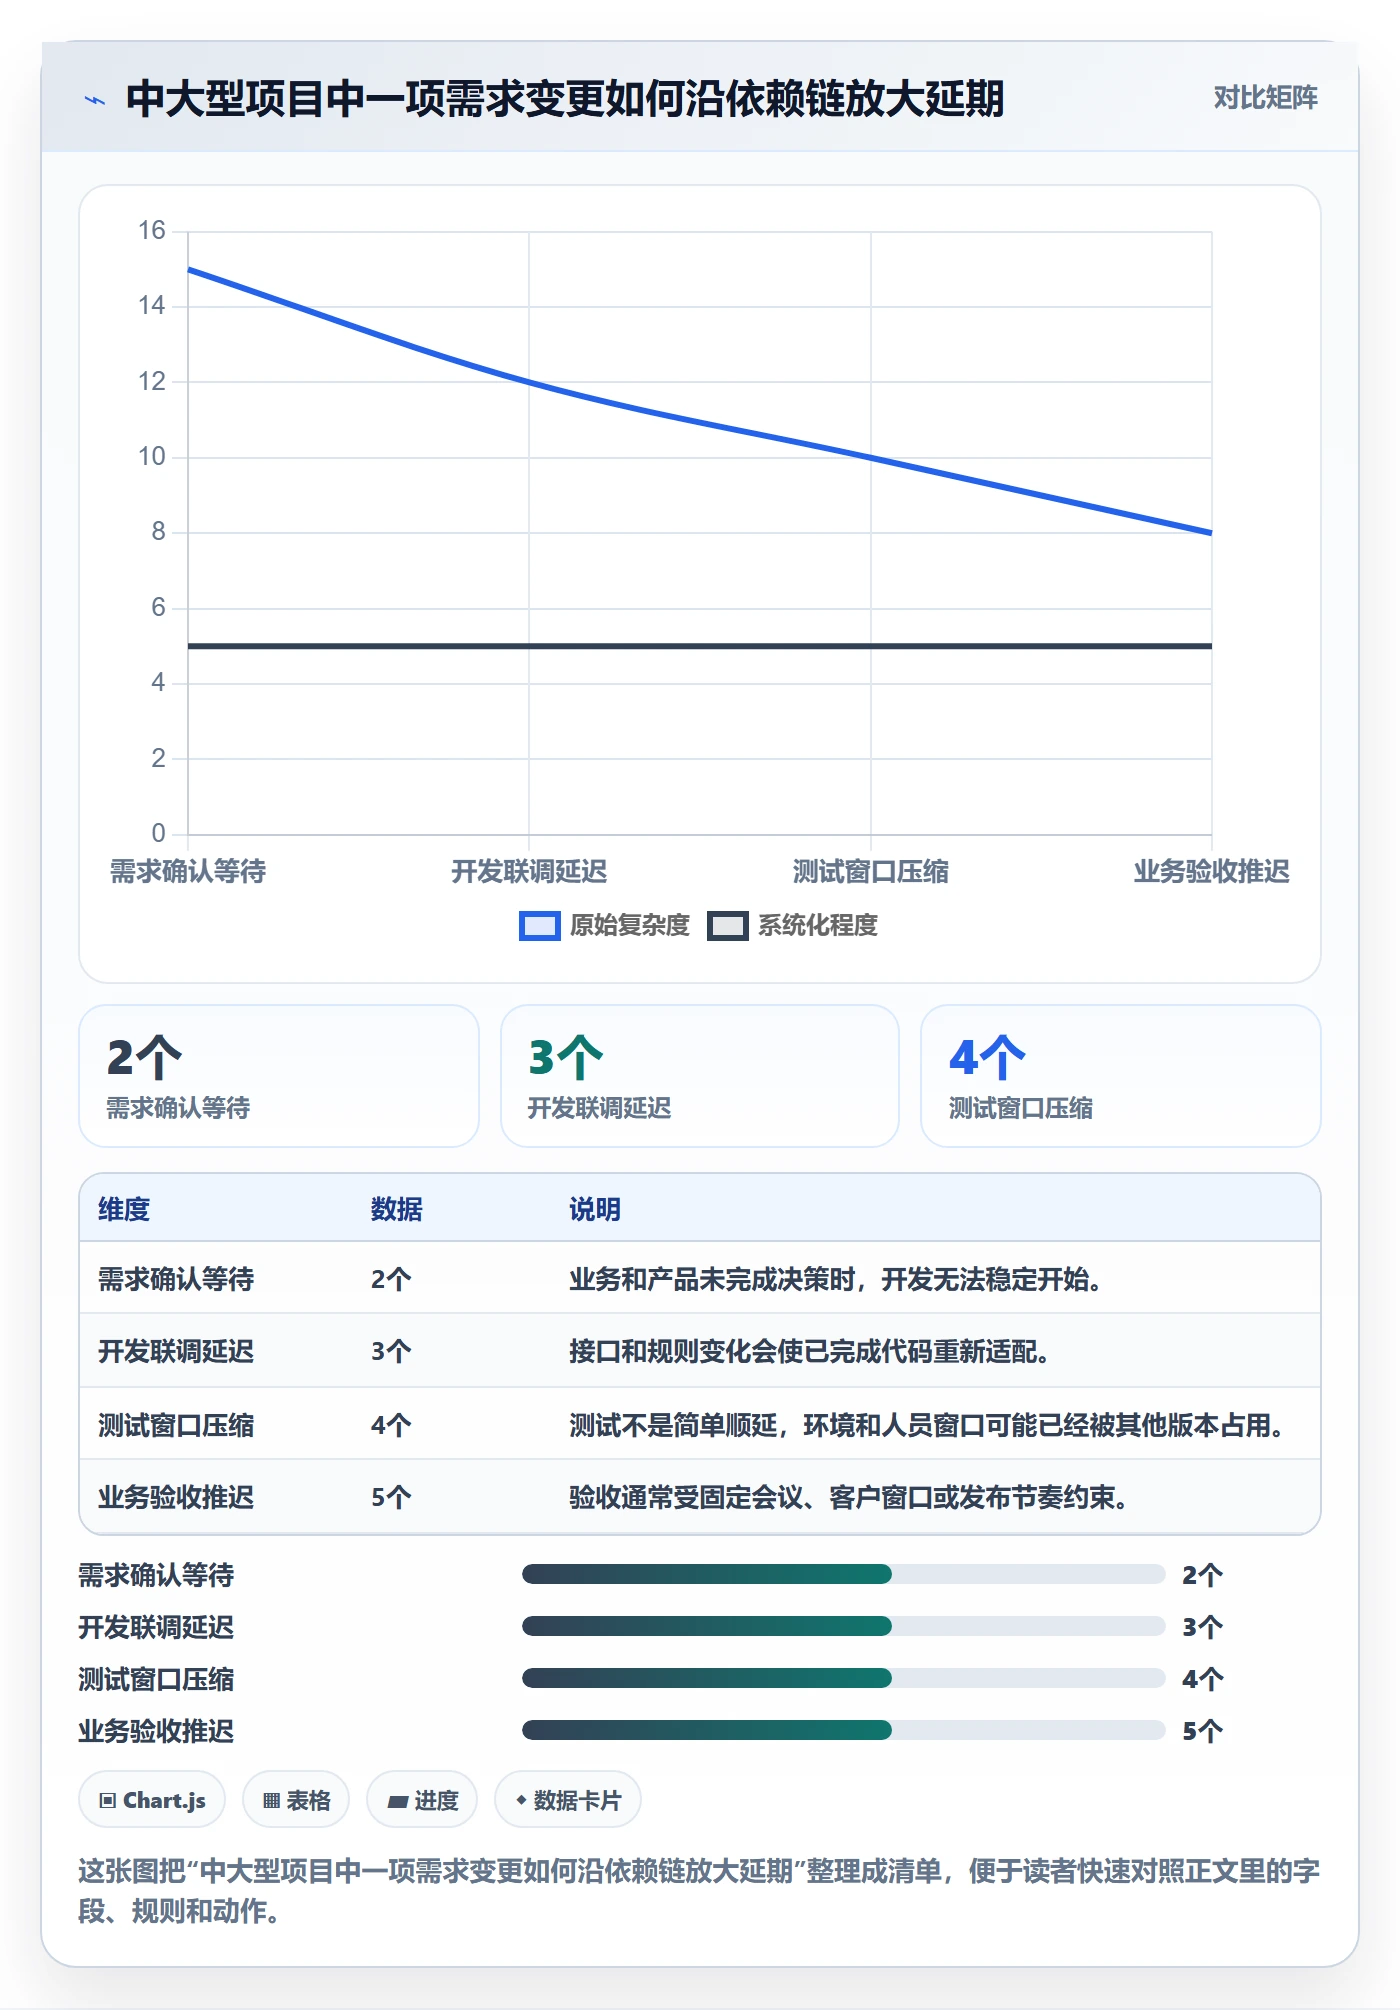Select the Chart.js chip

pyautogui.click(x=152, y=1800)
